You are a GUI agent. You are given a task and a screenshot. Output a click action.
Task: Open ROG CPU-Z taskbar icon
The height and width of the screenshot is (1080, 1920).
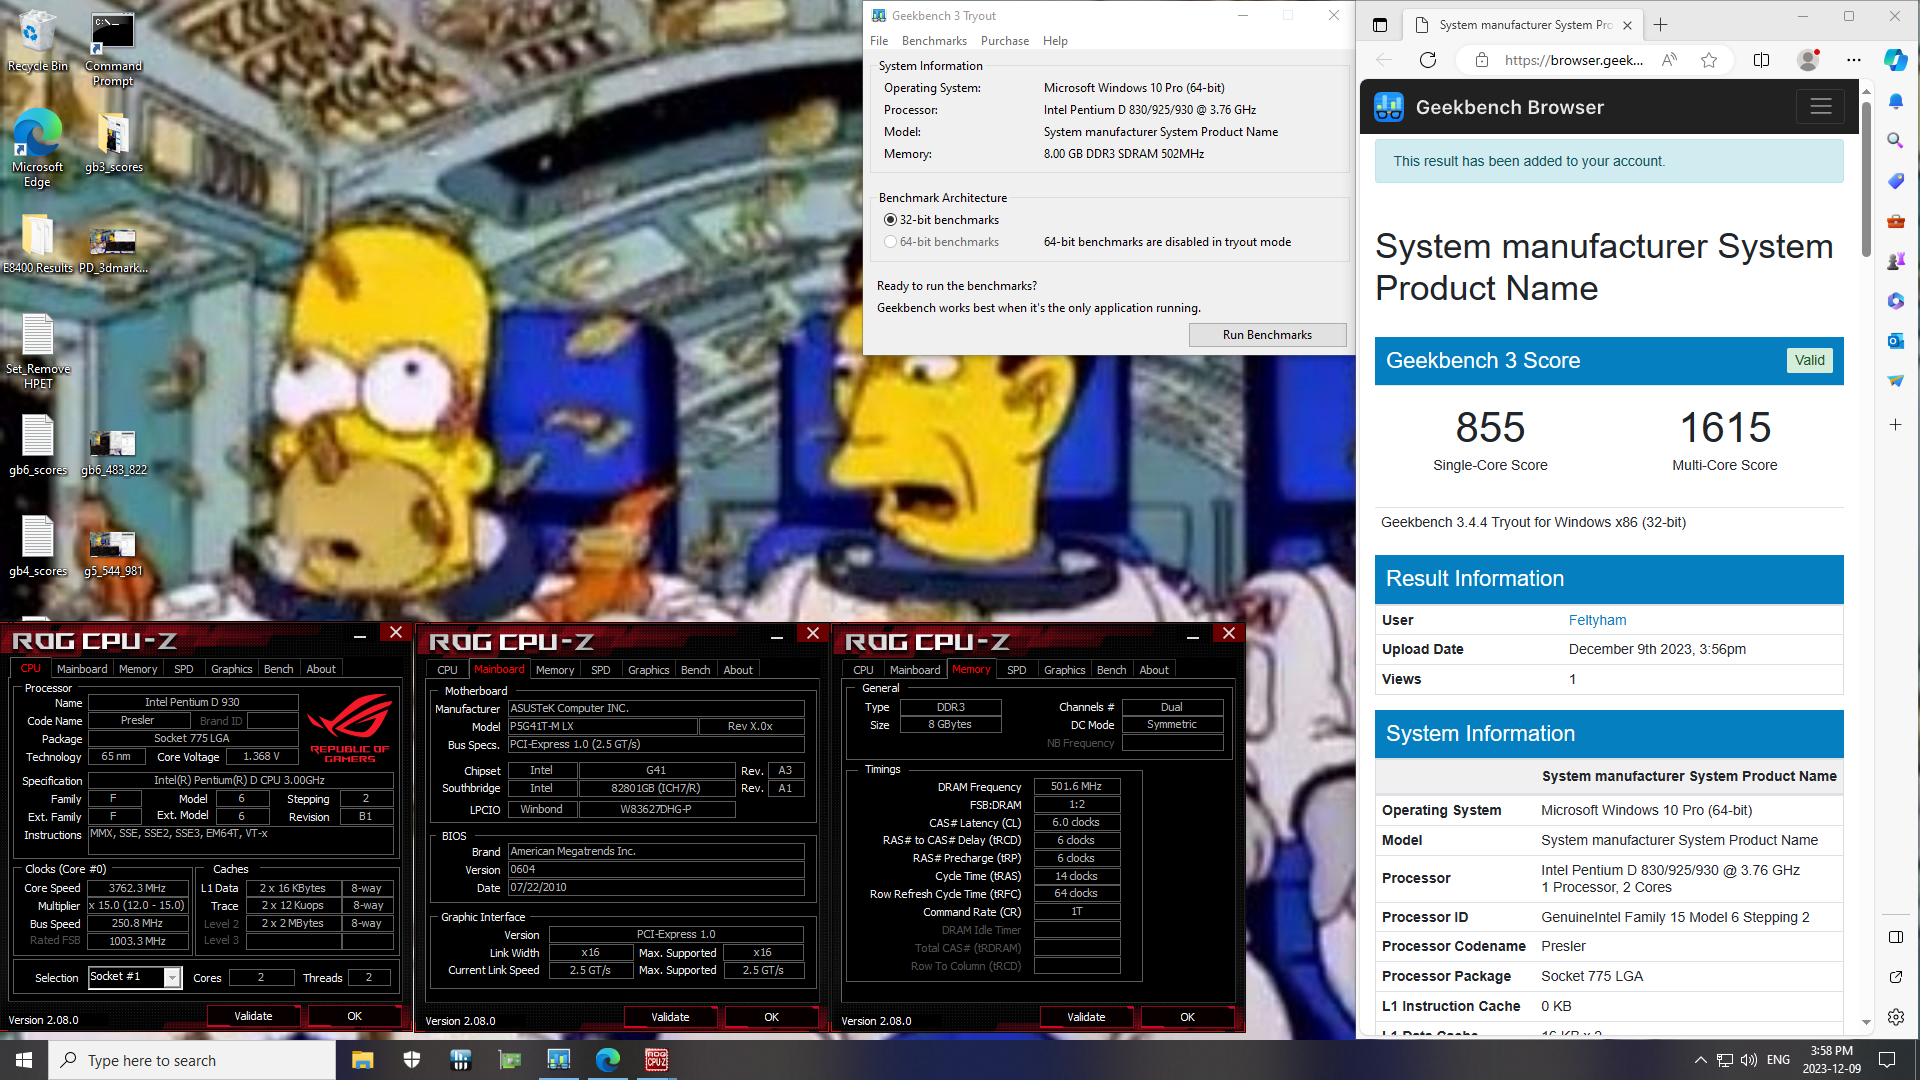tap(656, 1059)
